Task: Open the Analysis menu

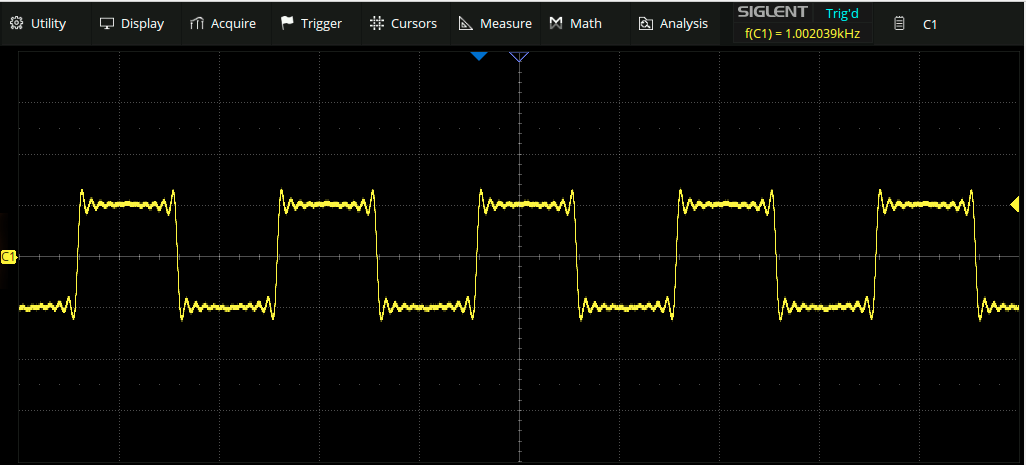Action: click(x=673, y=23)
